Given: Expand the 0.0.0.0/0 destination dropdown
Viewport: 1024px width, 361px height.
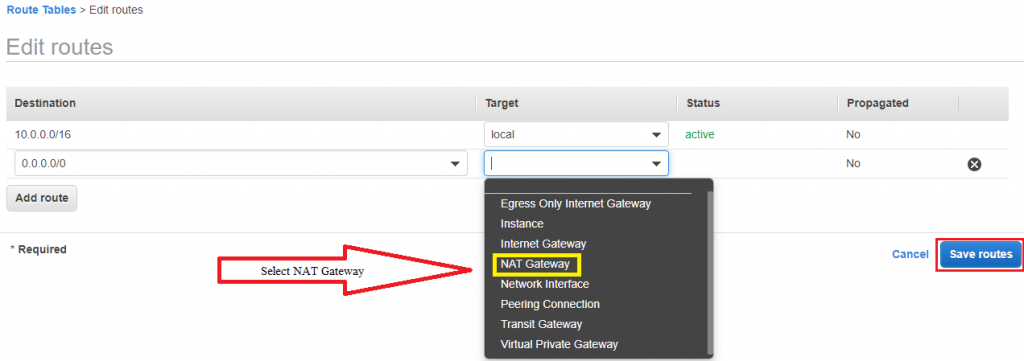Looking at the screenshot, I should click(455, 164).
